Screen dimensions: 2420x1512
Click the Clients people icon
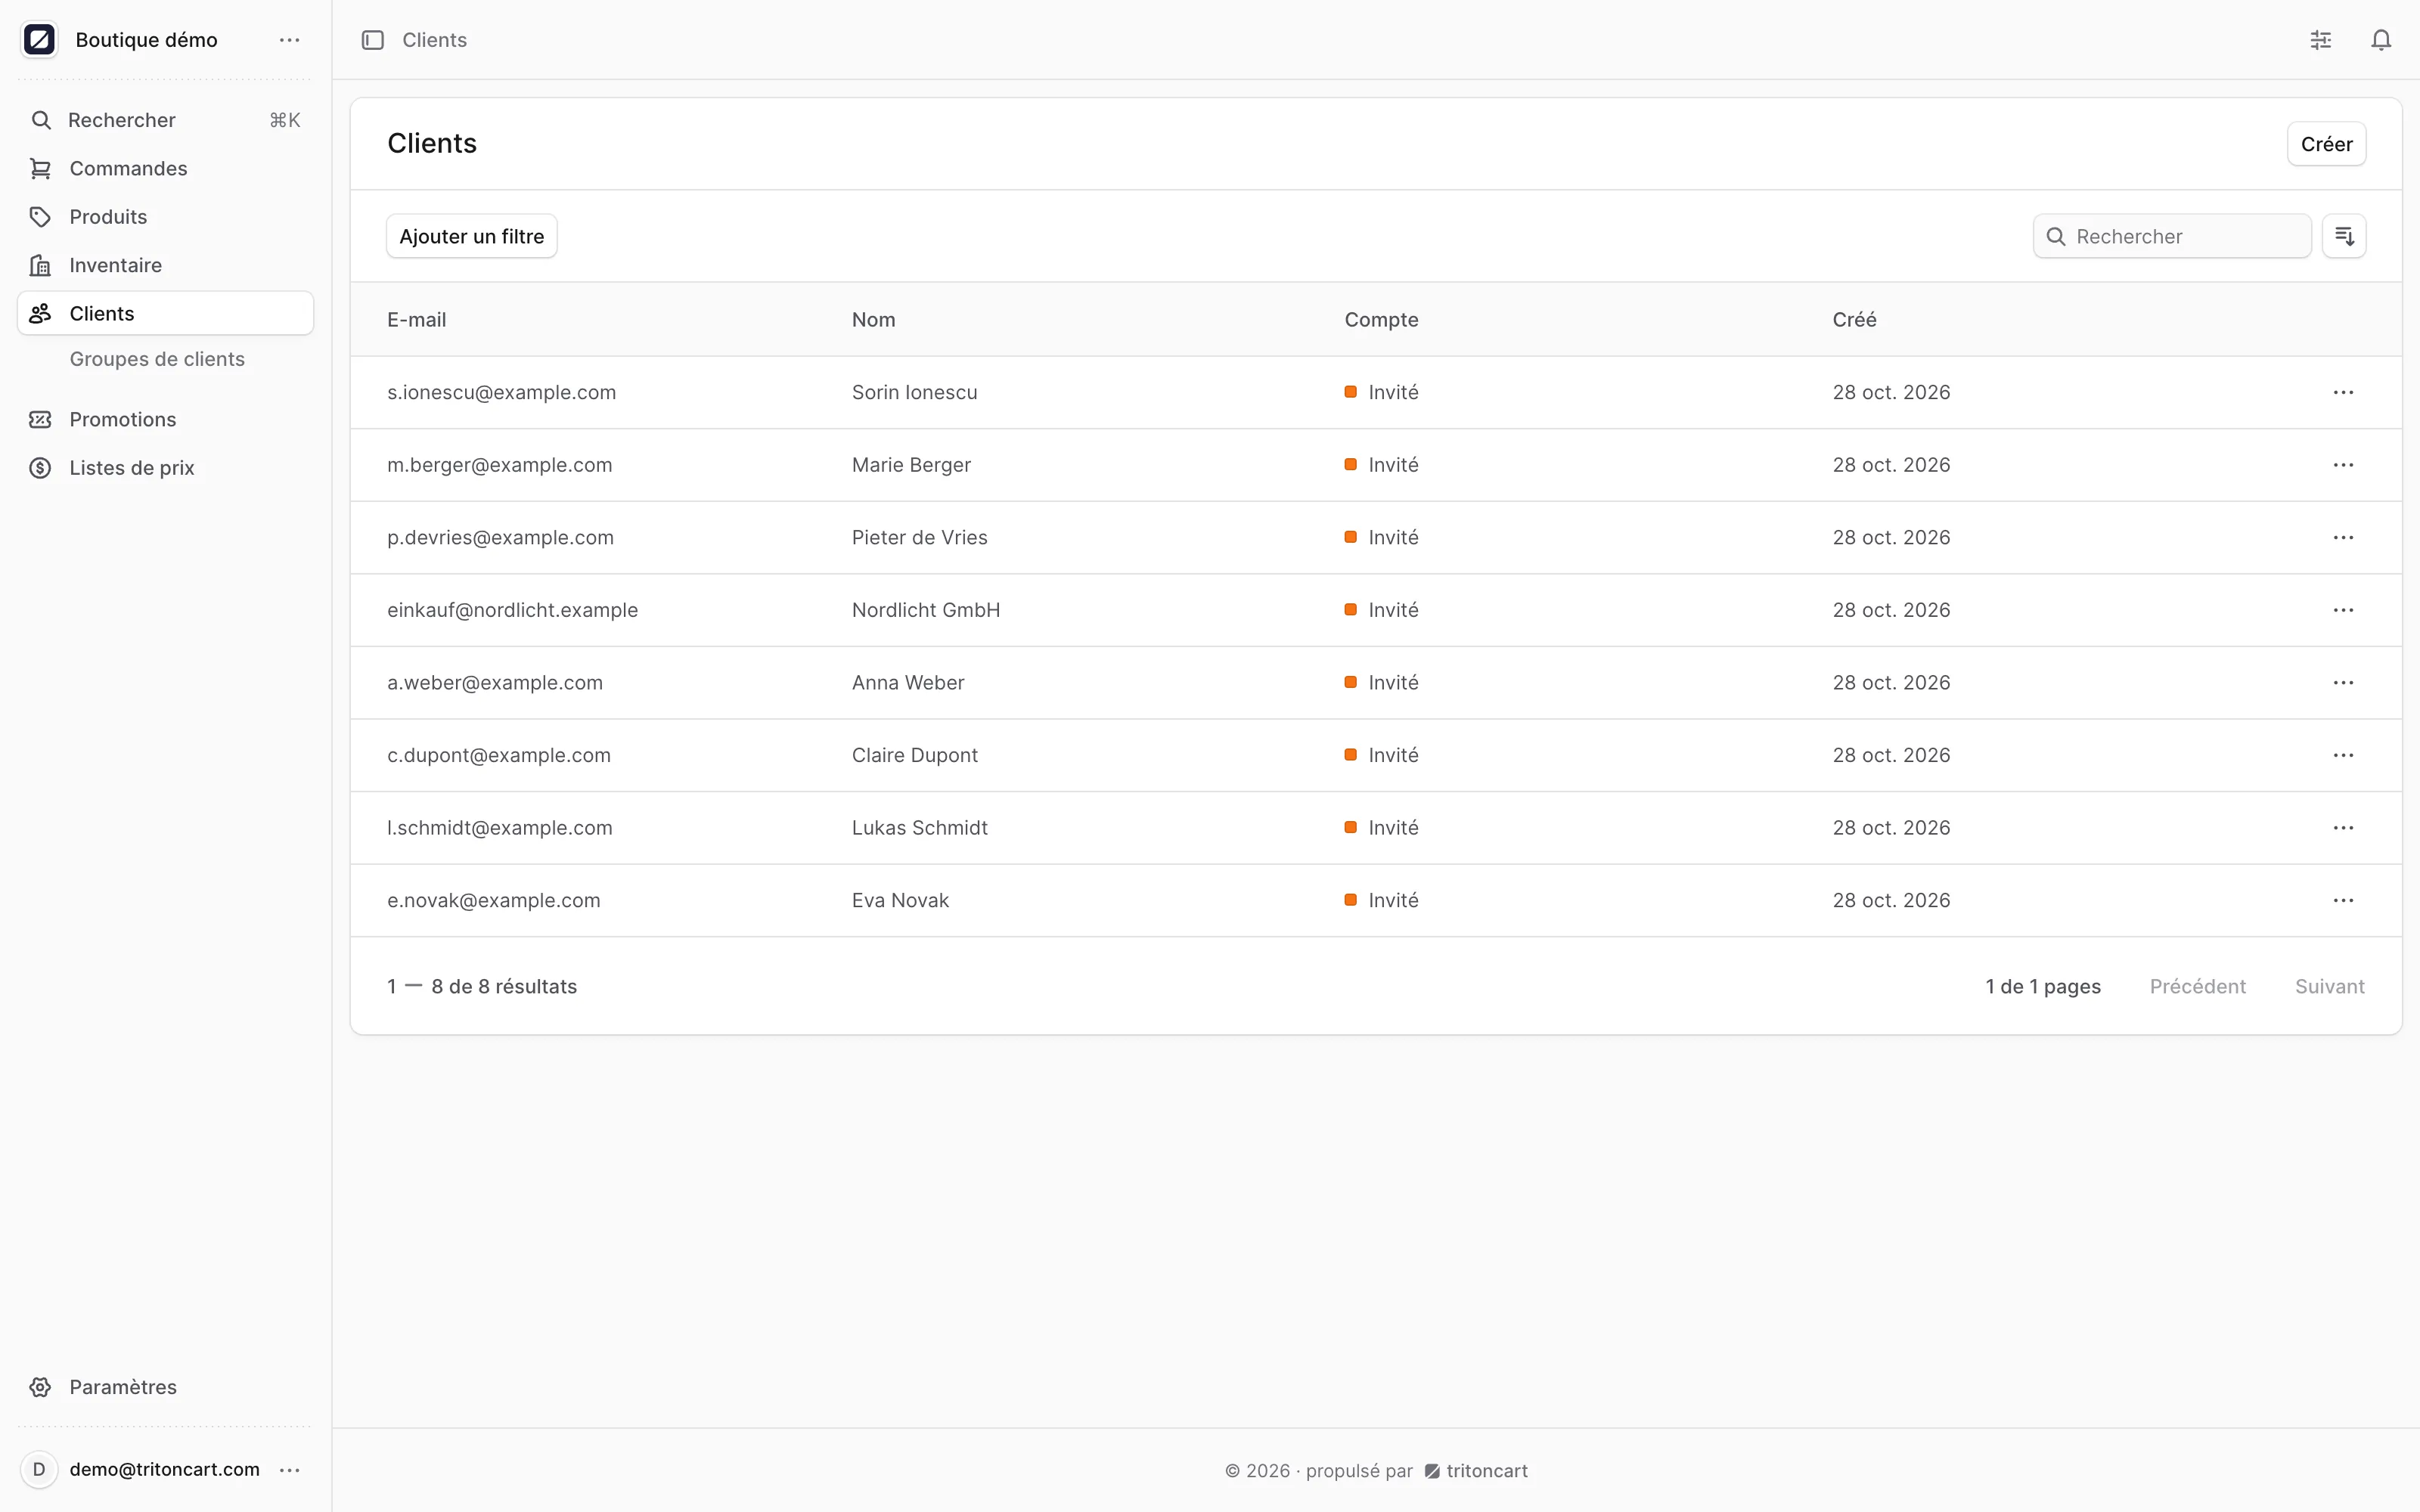click(40, 313)
